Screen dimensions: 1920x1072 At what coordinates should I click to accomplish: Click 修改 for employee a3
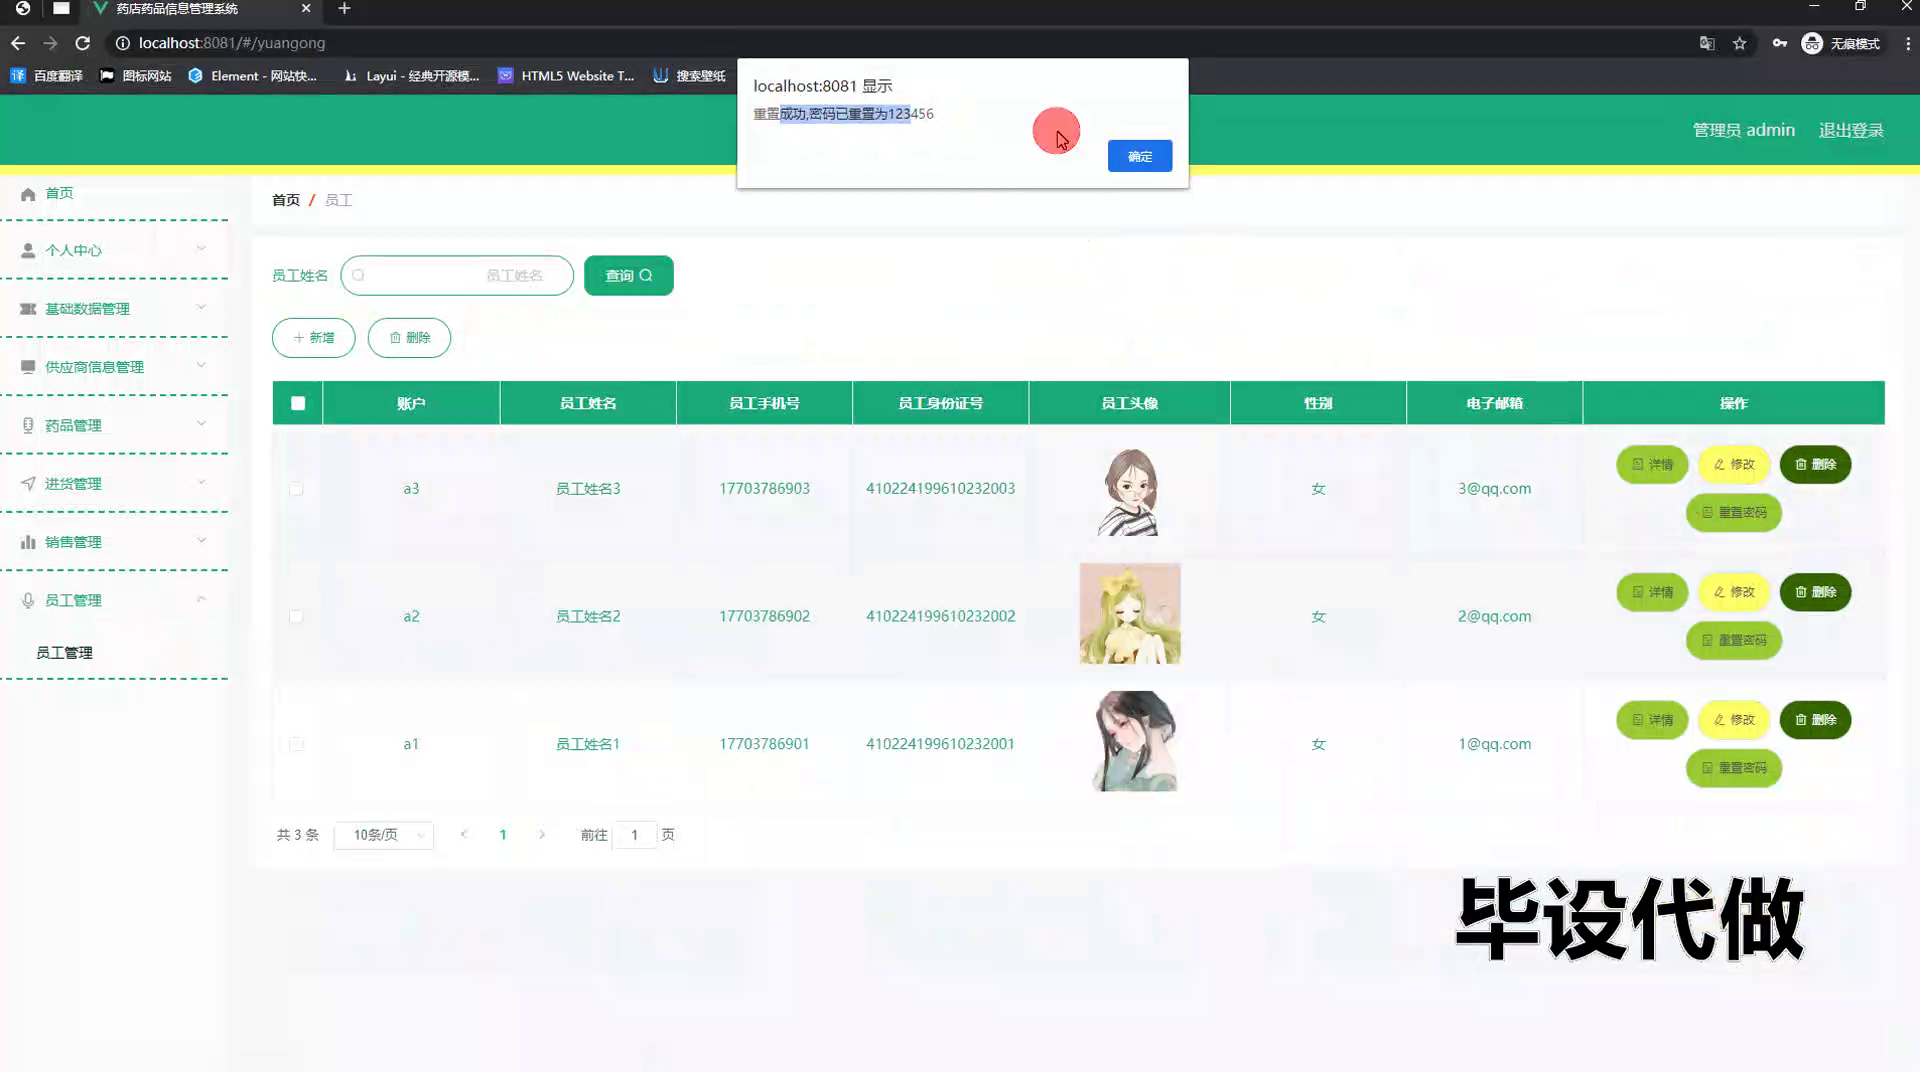(x=1734, y=464)
